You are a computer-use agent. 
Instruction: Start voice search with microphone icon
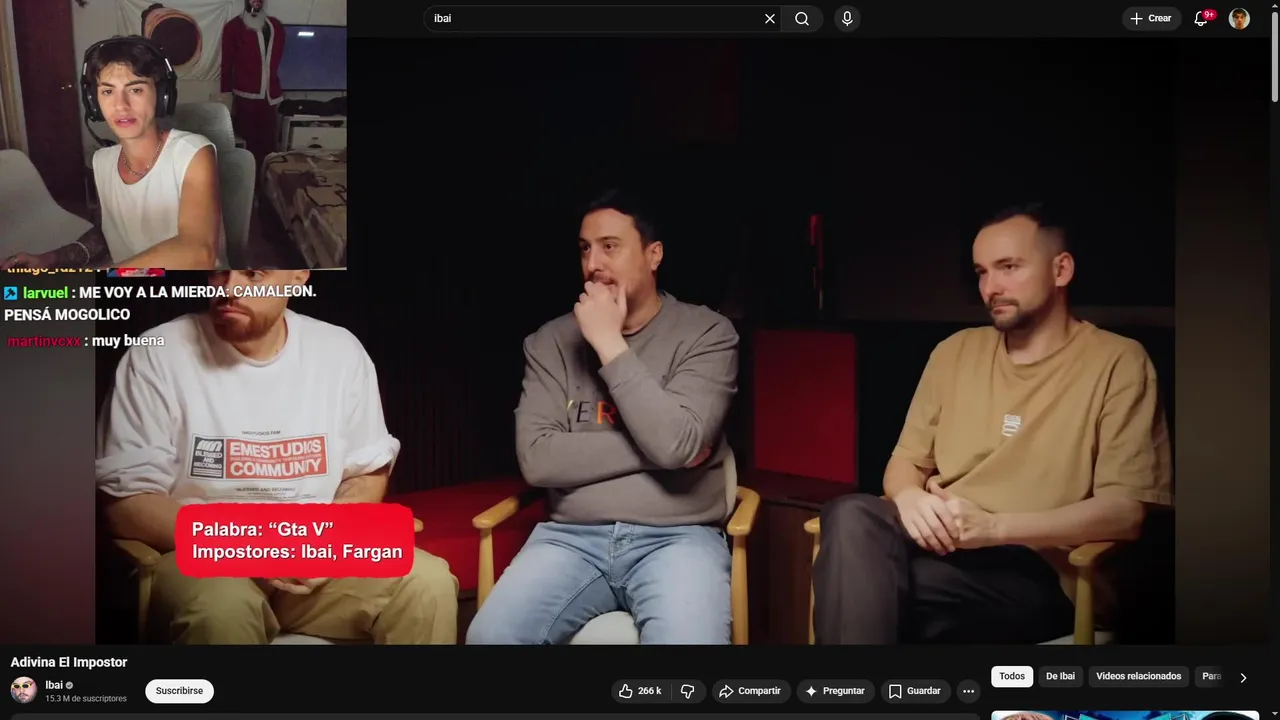pyautogui.click(x=847, y=18)
